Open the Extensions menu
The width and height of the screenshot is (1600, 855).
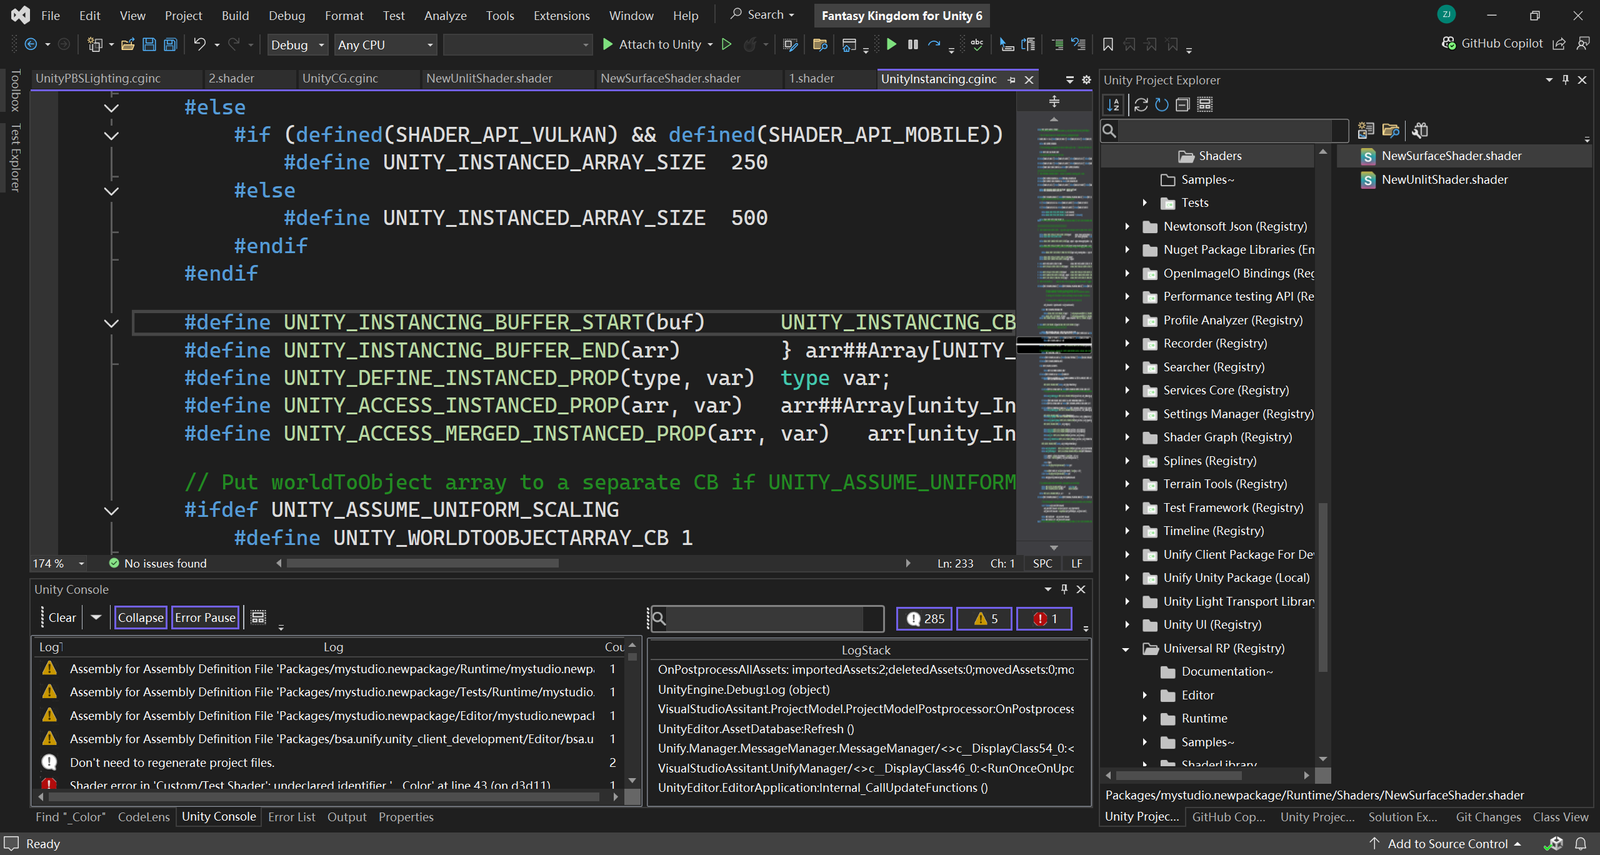point(561,16)
